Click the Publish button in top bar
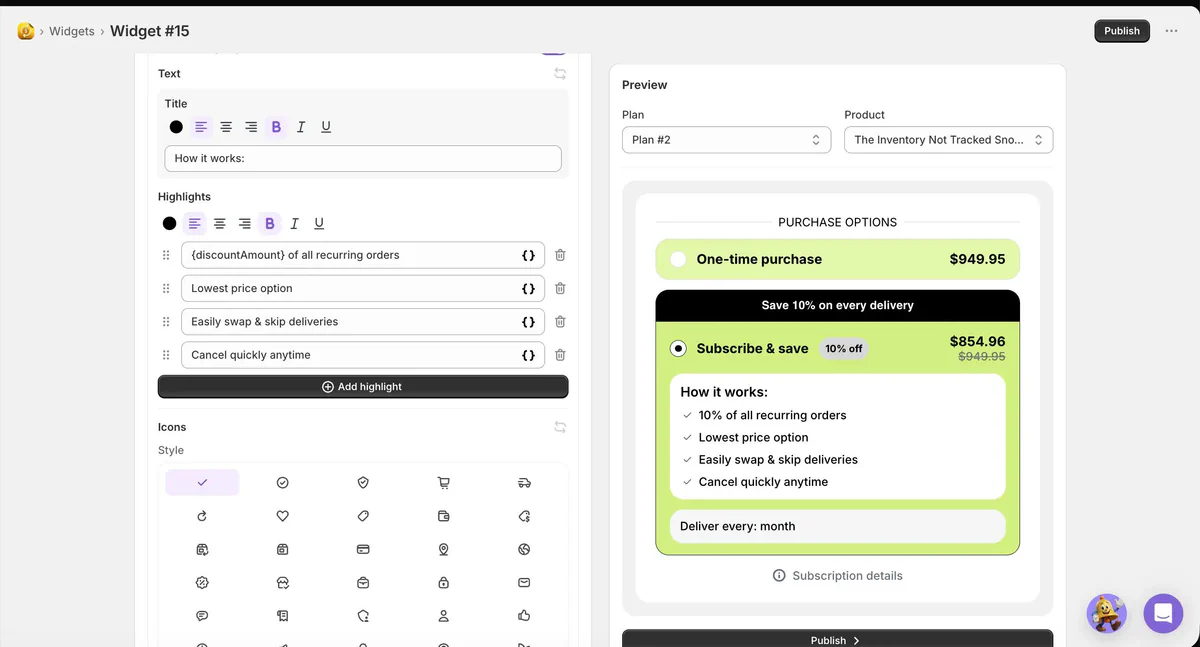 coord(1122,31)
